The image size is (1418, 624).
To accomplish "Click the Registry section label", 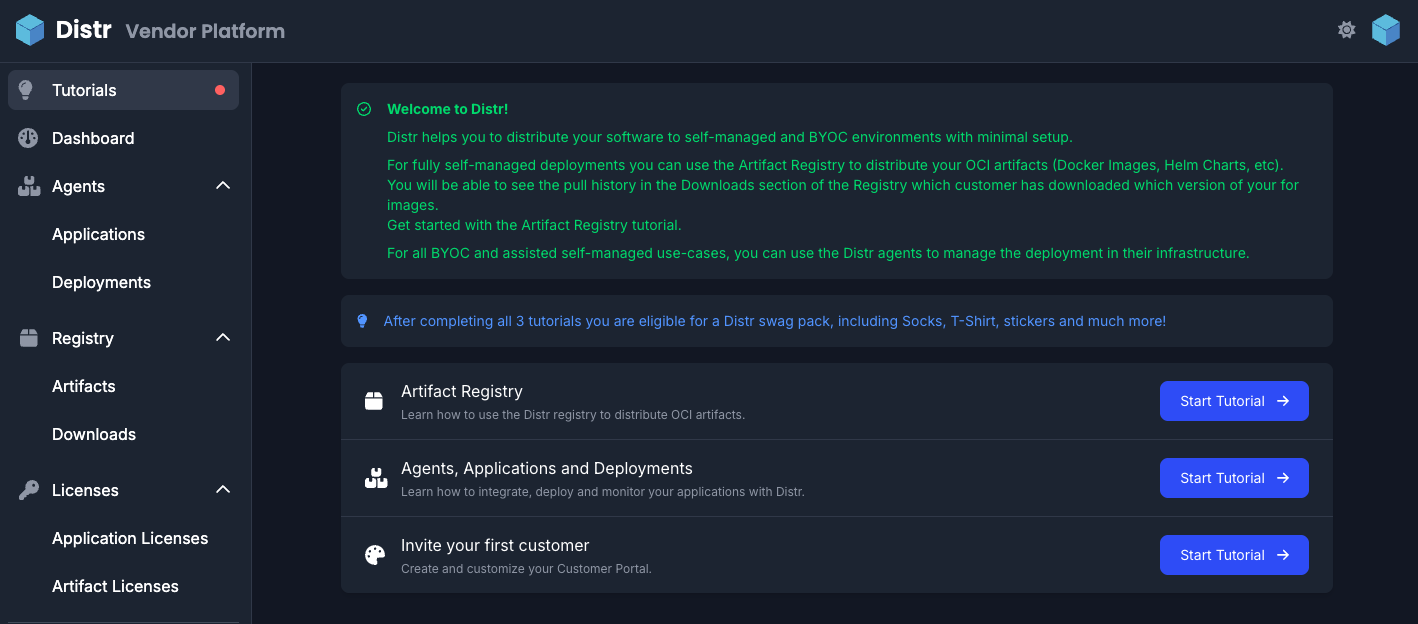I will 83,338.
